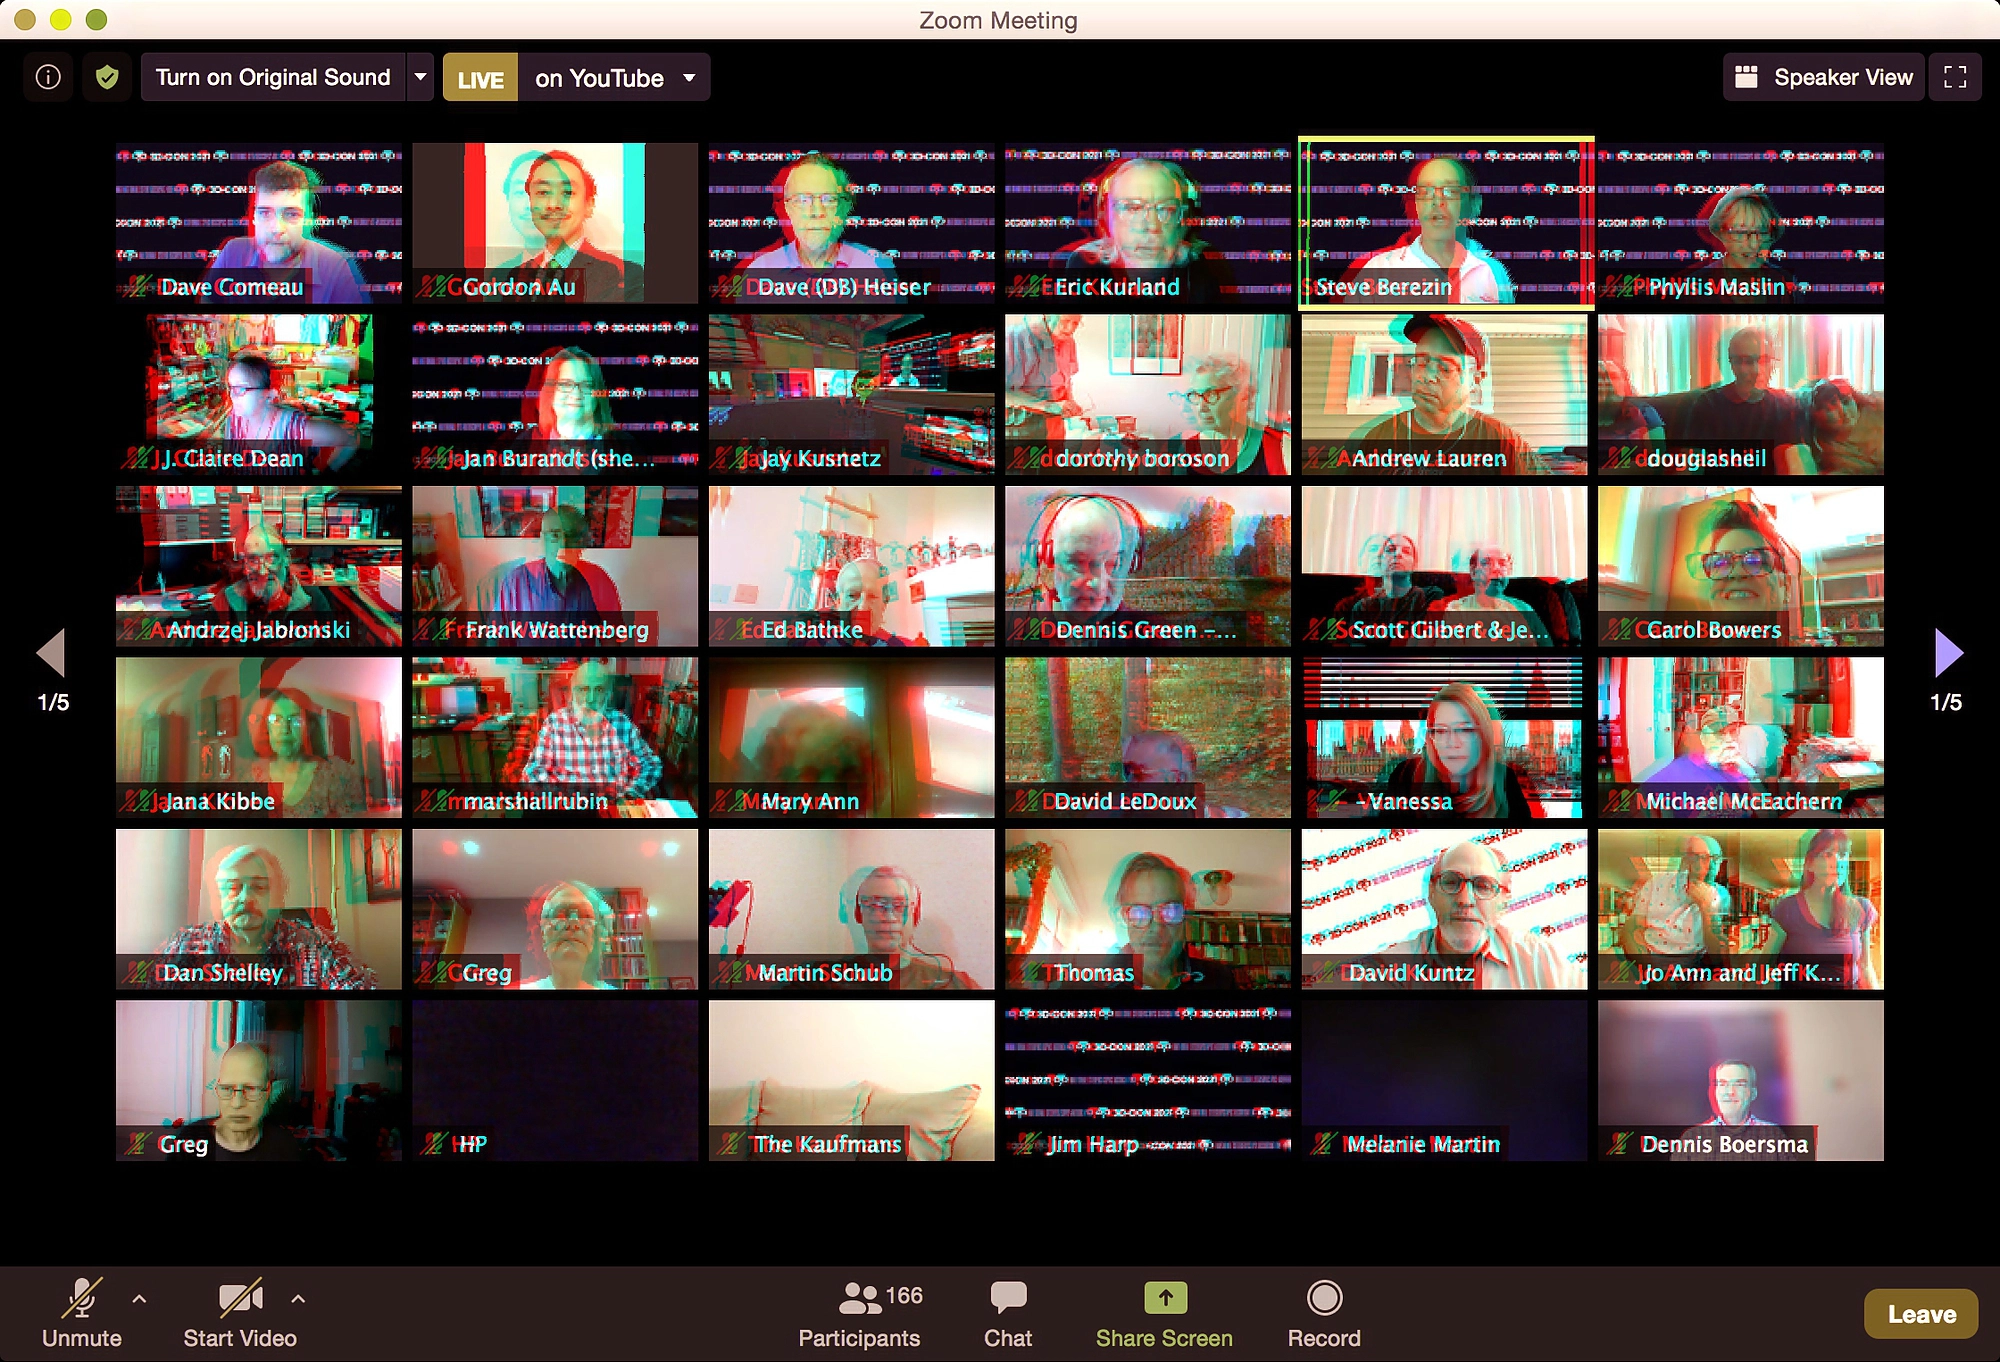Expand Original Sound dropdown arrow
Viewport: 2000px width, 1362px height.
point(420,77)
